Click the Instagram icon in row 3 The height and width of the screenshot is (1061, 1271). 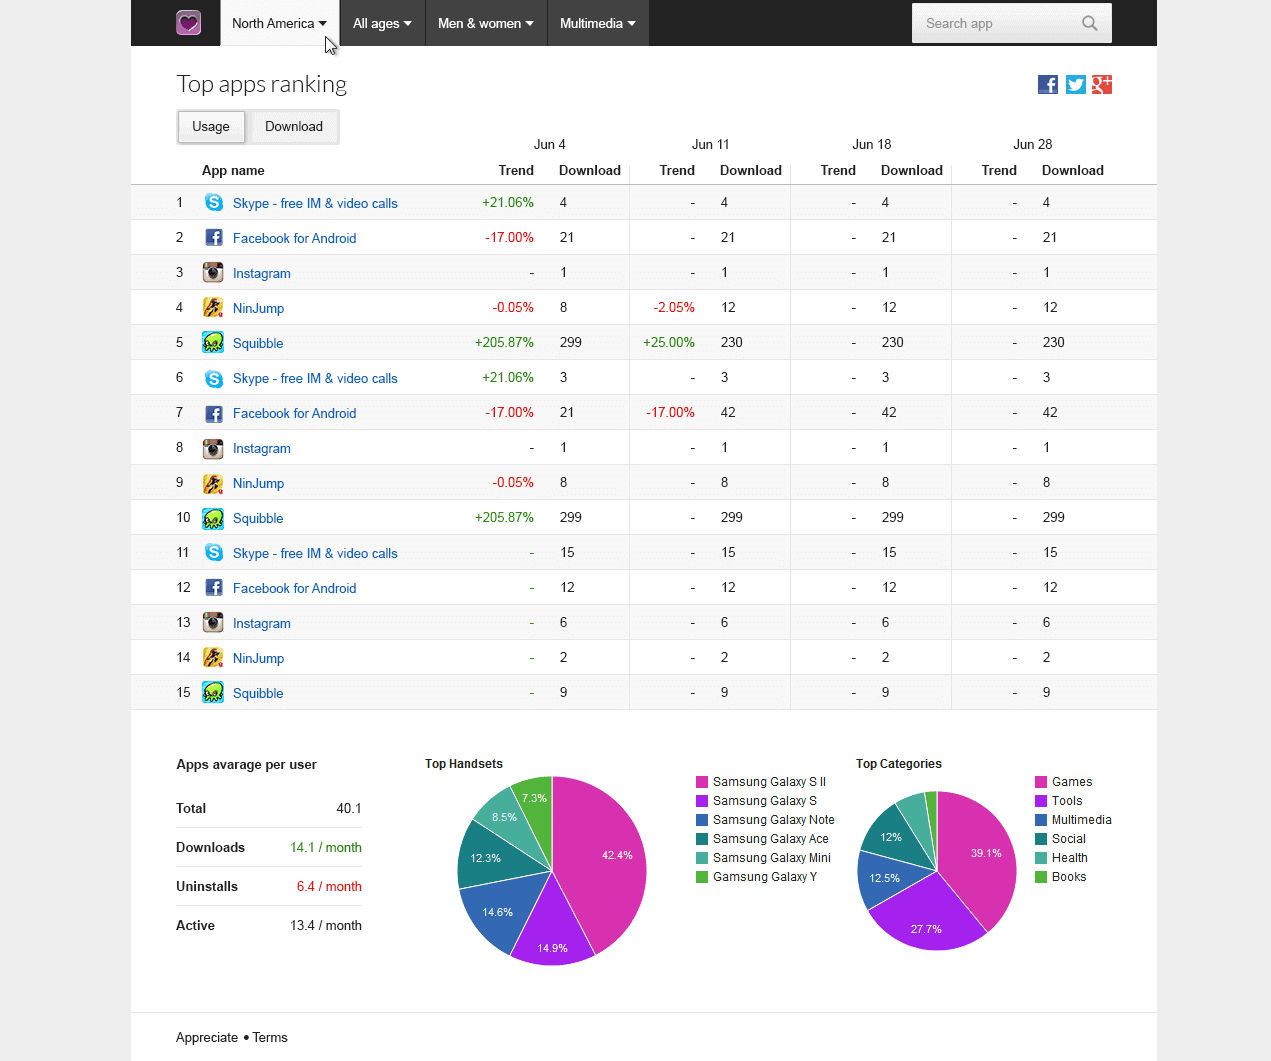213,273
